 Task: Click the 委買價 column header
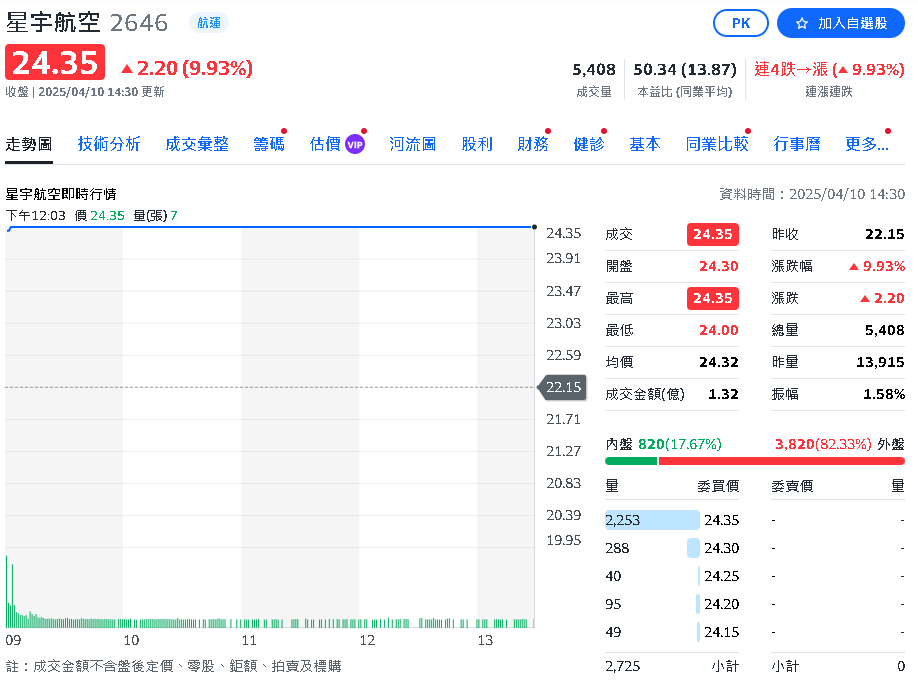[718, 486]
